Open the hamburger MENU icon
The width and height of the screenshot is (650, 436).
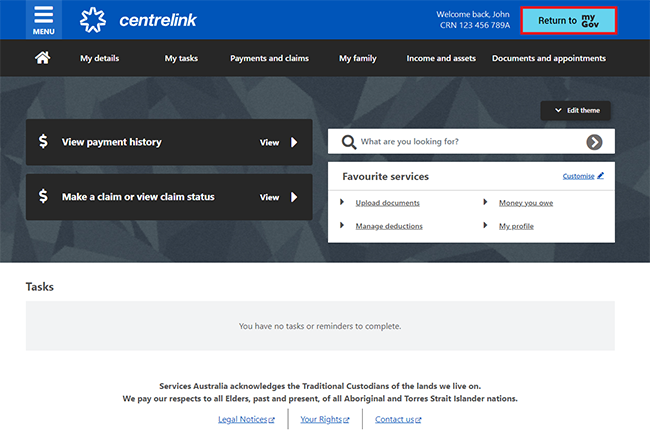coord(43,19)
